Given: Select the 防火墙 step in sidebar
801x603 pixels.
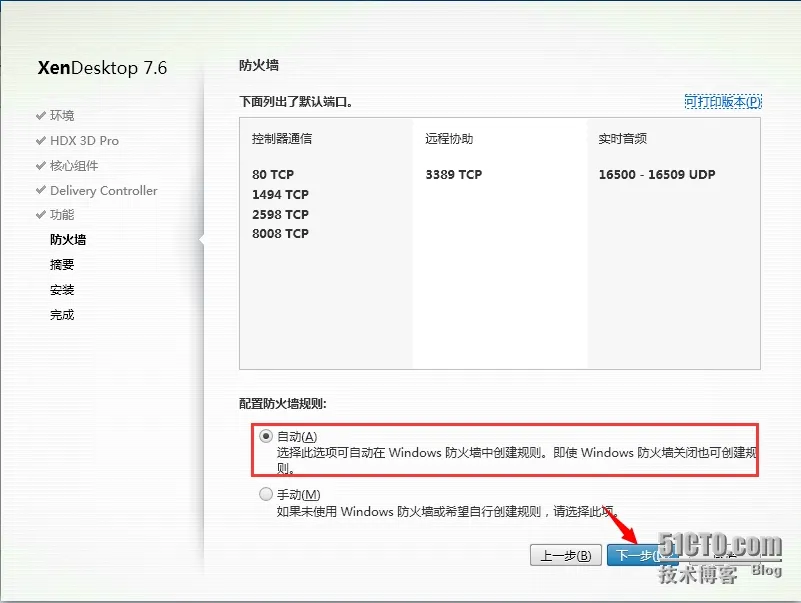Looking at the screenshot, I should 68,240.
